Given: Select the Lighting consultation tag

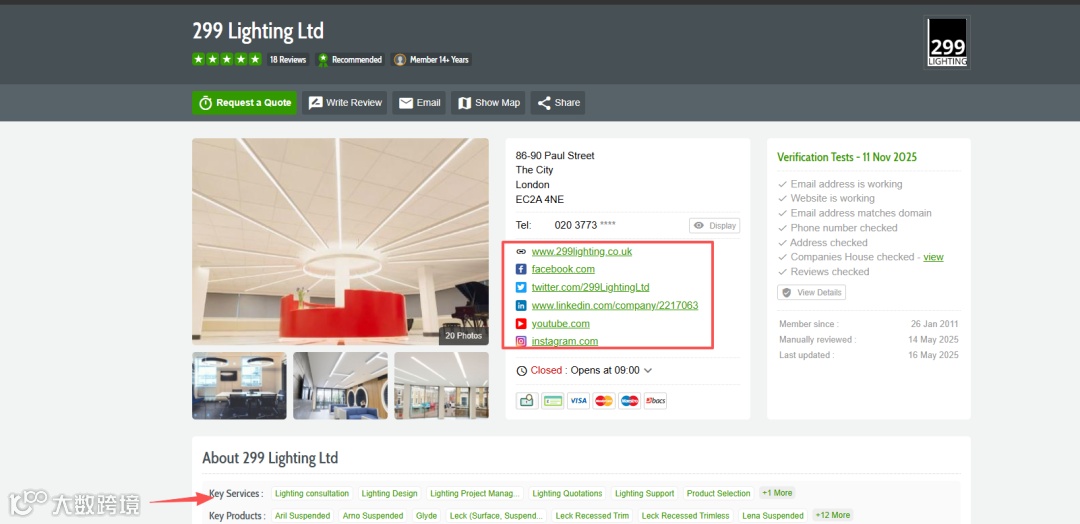Looking at the screenshot, I should point(312,493).
